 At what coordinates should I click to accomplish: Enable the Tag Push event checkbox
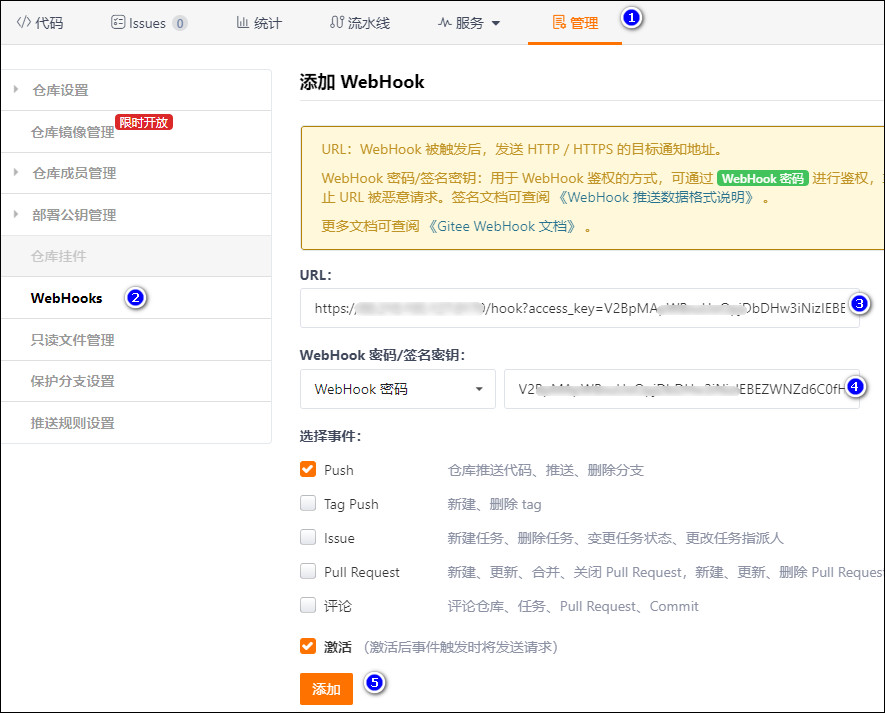(x=308, y=504)
